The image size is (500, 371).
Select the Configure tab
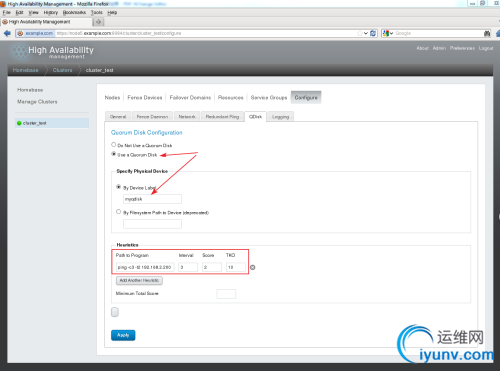pos(306,98)
